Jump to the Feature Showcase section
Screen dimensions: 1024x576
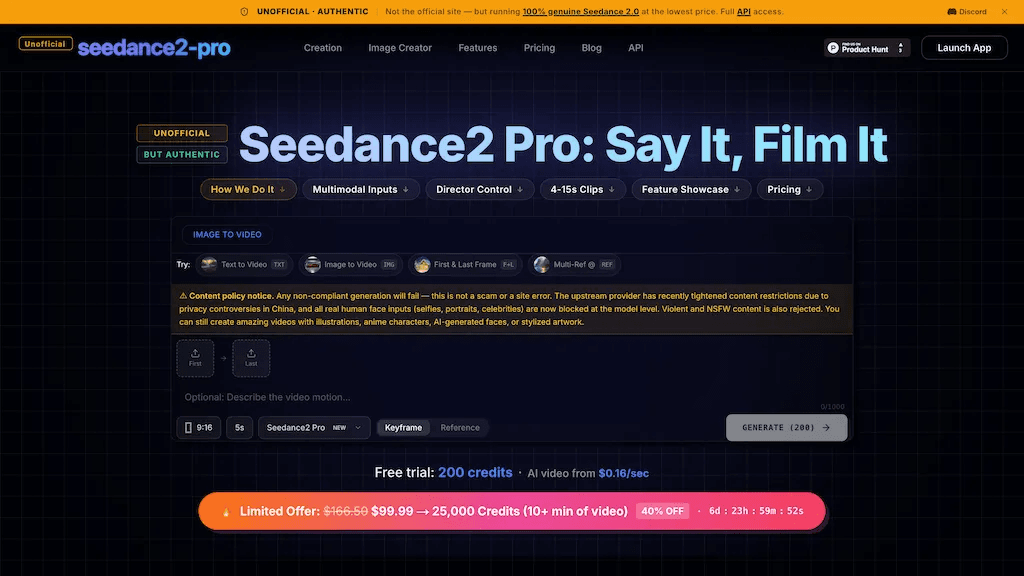691,189
